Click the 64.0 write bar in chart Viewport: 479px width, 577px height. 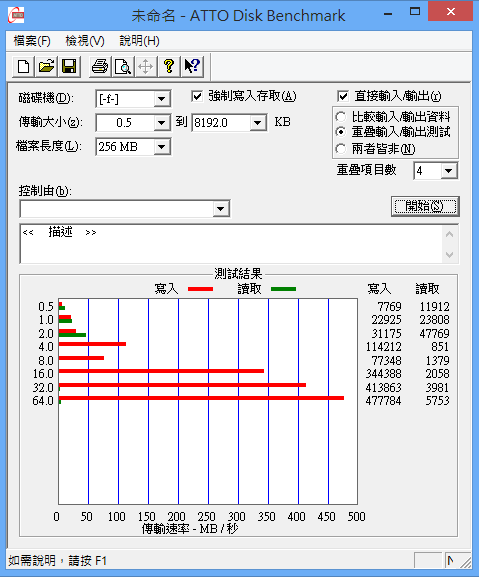coord(201,398)
